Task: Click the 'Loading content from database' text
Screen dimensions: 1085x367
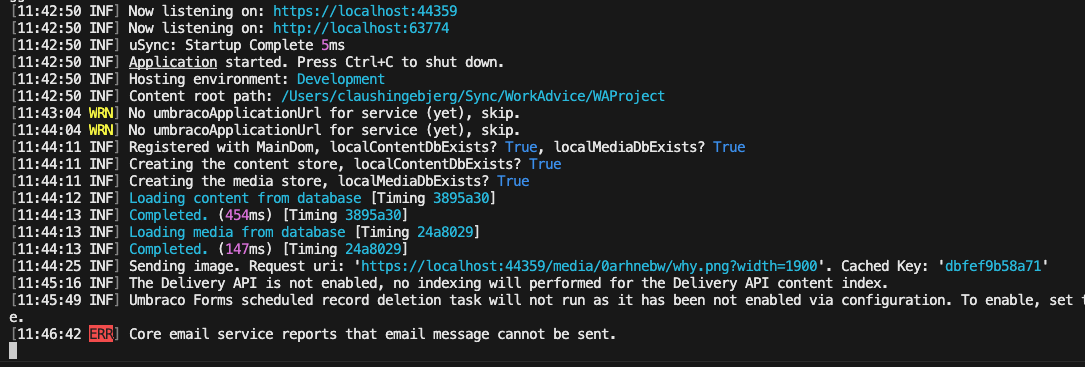Action: pyautogui.click(x=245, y=198)
